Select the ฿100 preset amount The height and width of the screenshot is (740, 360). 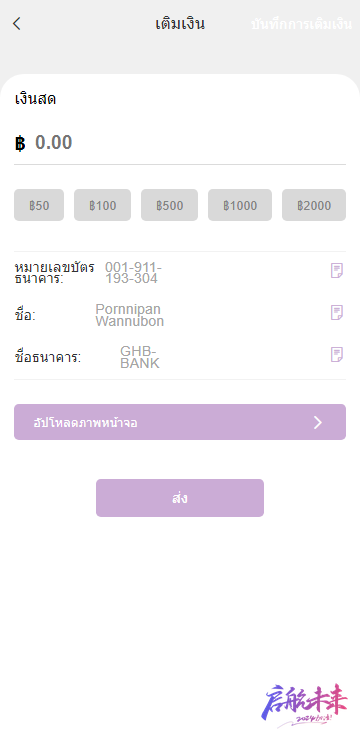(102, 205)
